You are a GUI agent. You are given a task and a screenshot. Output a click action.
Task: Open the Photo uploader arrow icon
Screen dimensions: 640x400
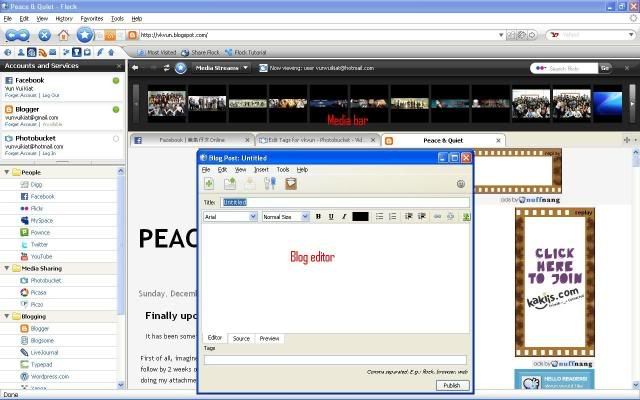111,52
